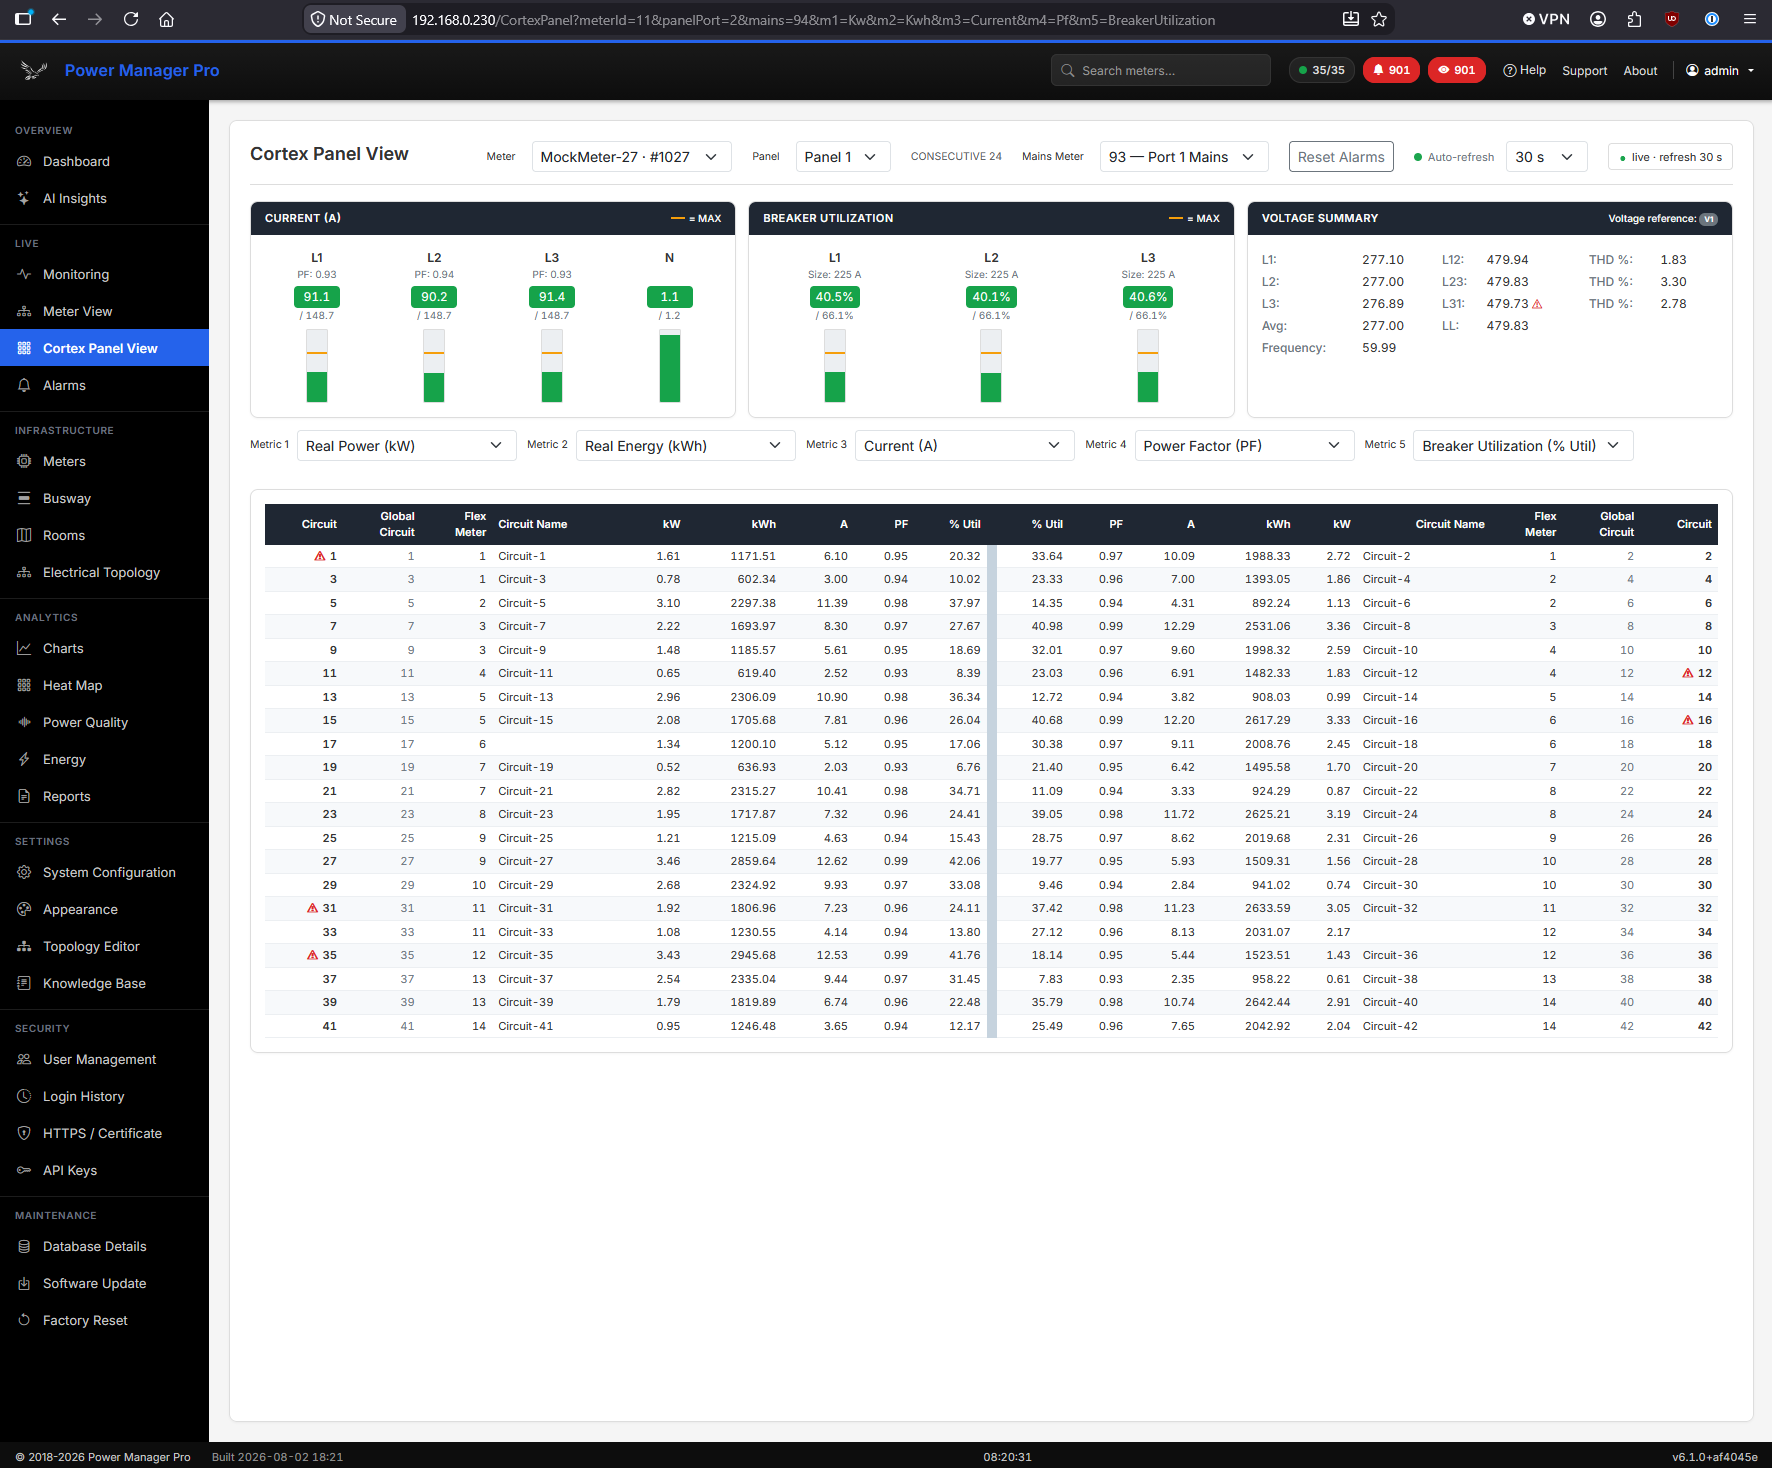Click the Heat Map grid icon
Image resolution: width=1772 pixels, height=1468 pixels.
(24, 685)
